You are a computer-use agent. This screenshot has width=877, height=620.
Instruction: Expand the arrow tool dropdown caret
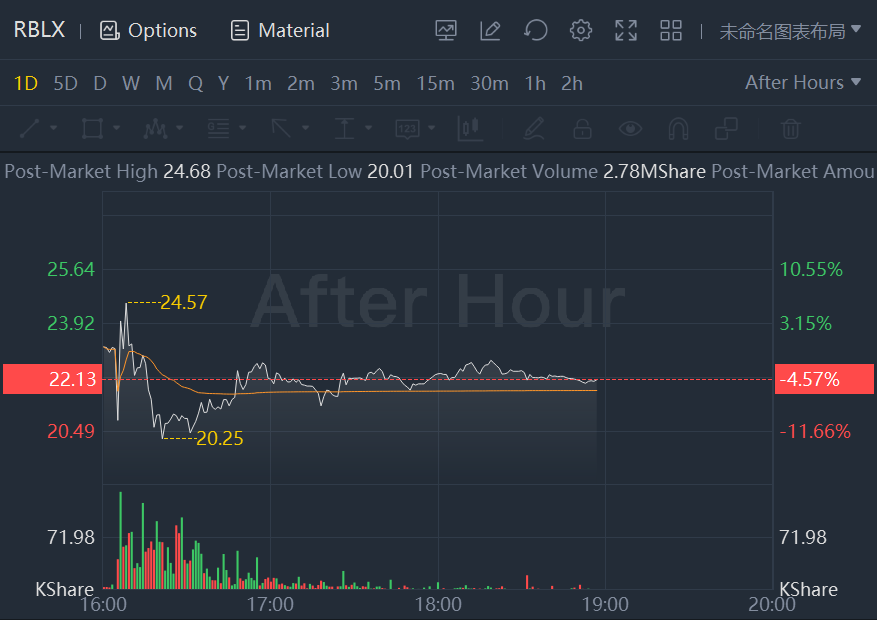tap(304, 128)
